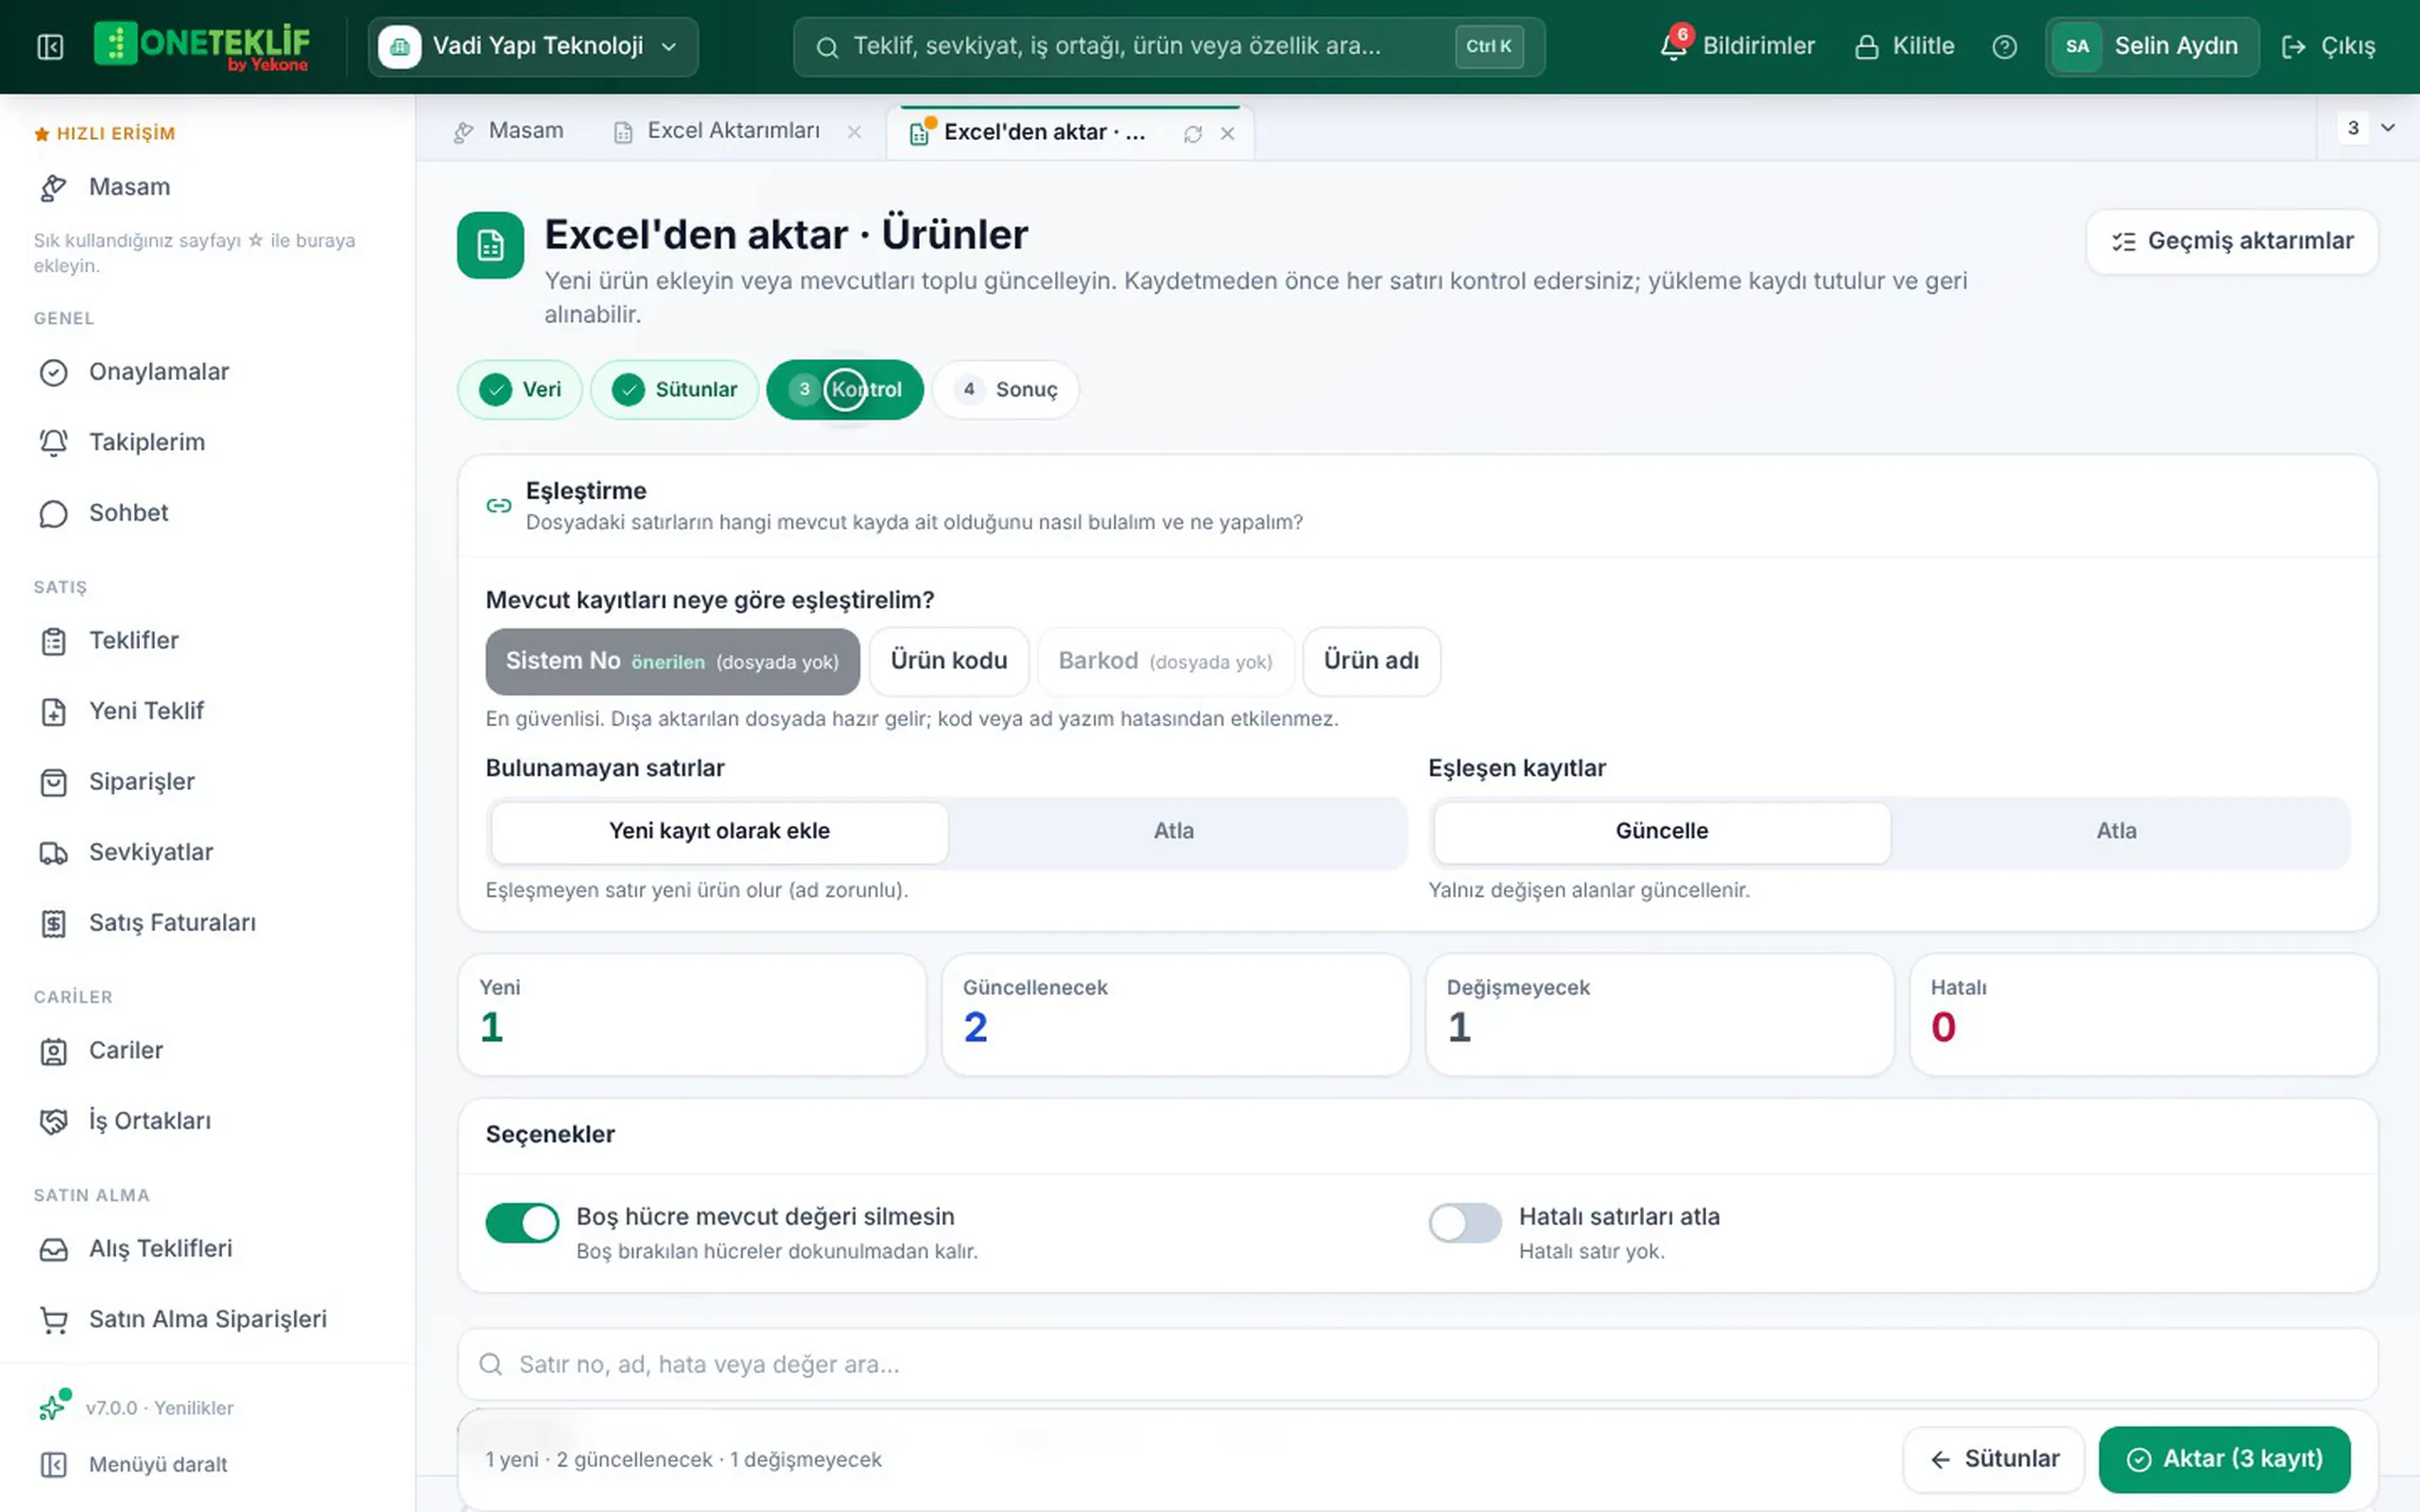The width and height of the screenshot is (2420, 1512).
Task: Open Sohbet chat in sidebar
Action: click(x=207, y=513)
